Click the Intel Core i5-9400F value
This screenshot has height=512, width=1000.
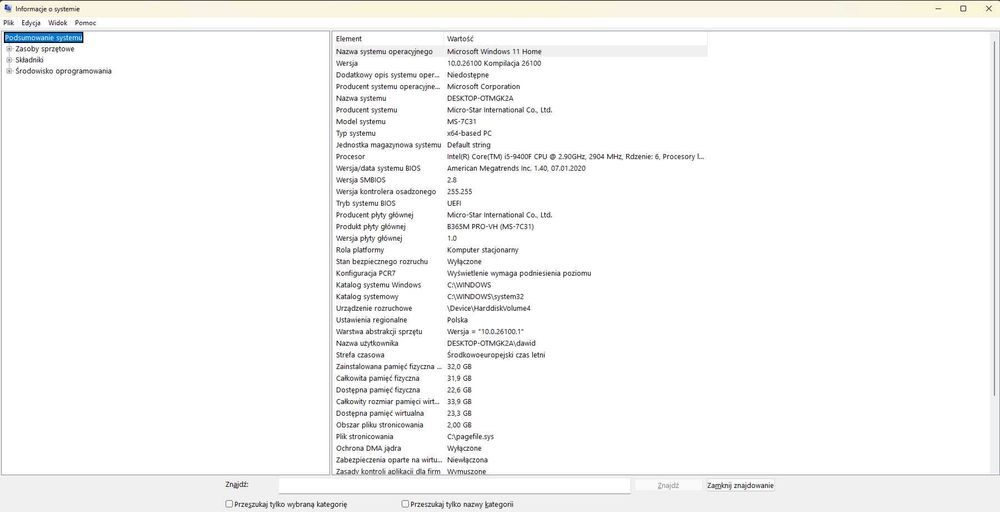click(575, 156)
